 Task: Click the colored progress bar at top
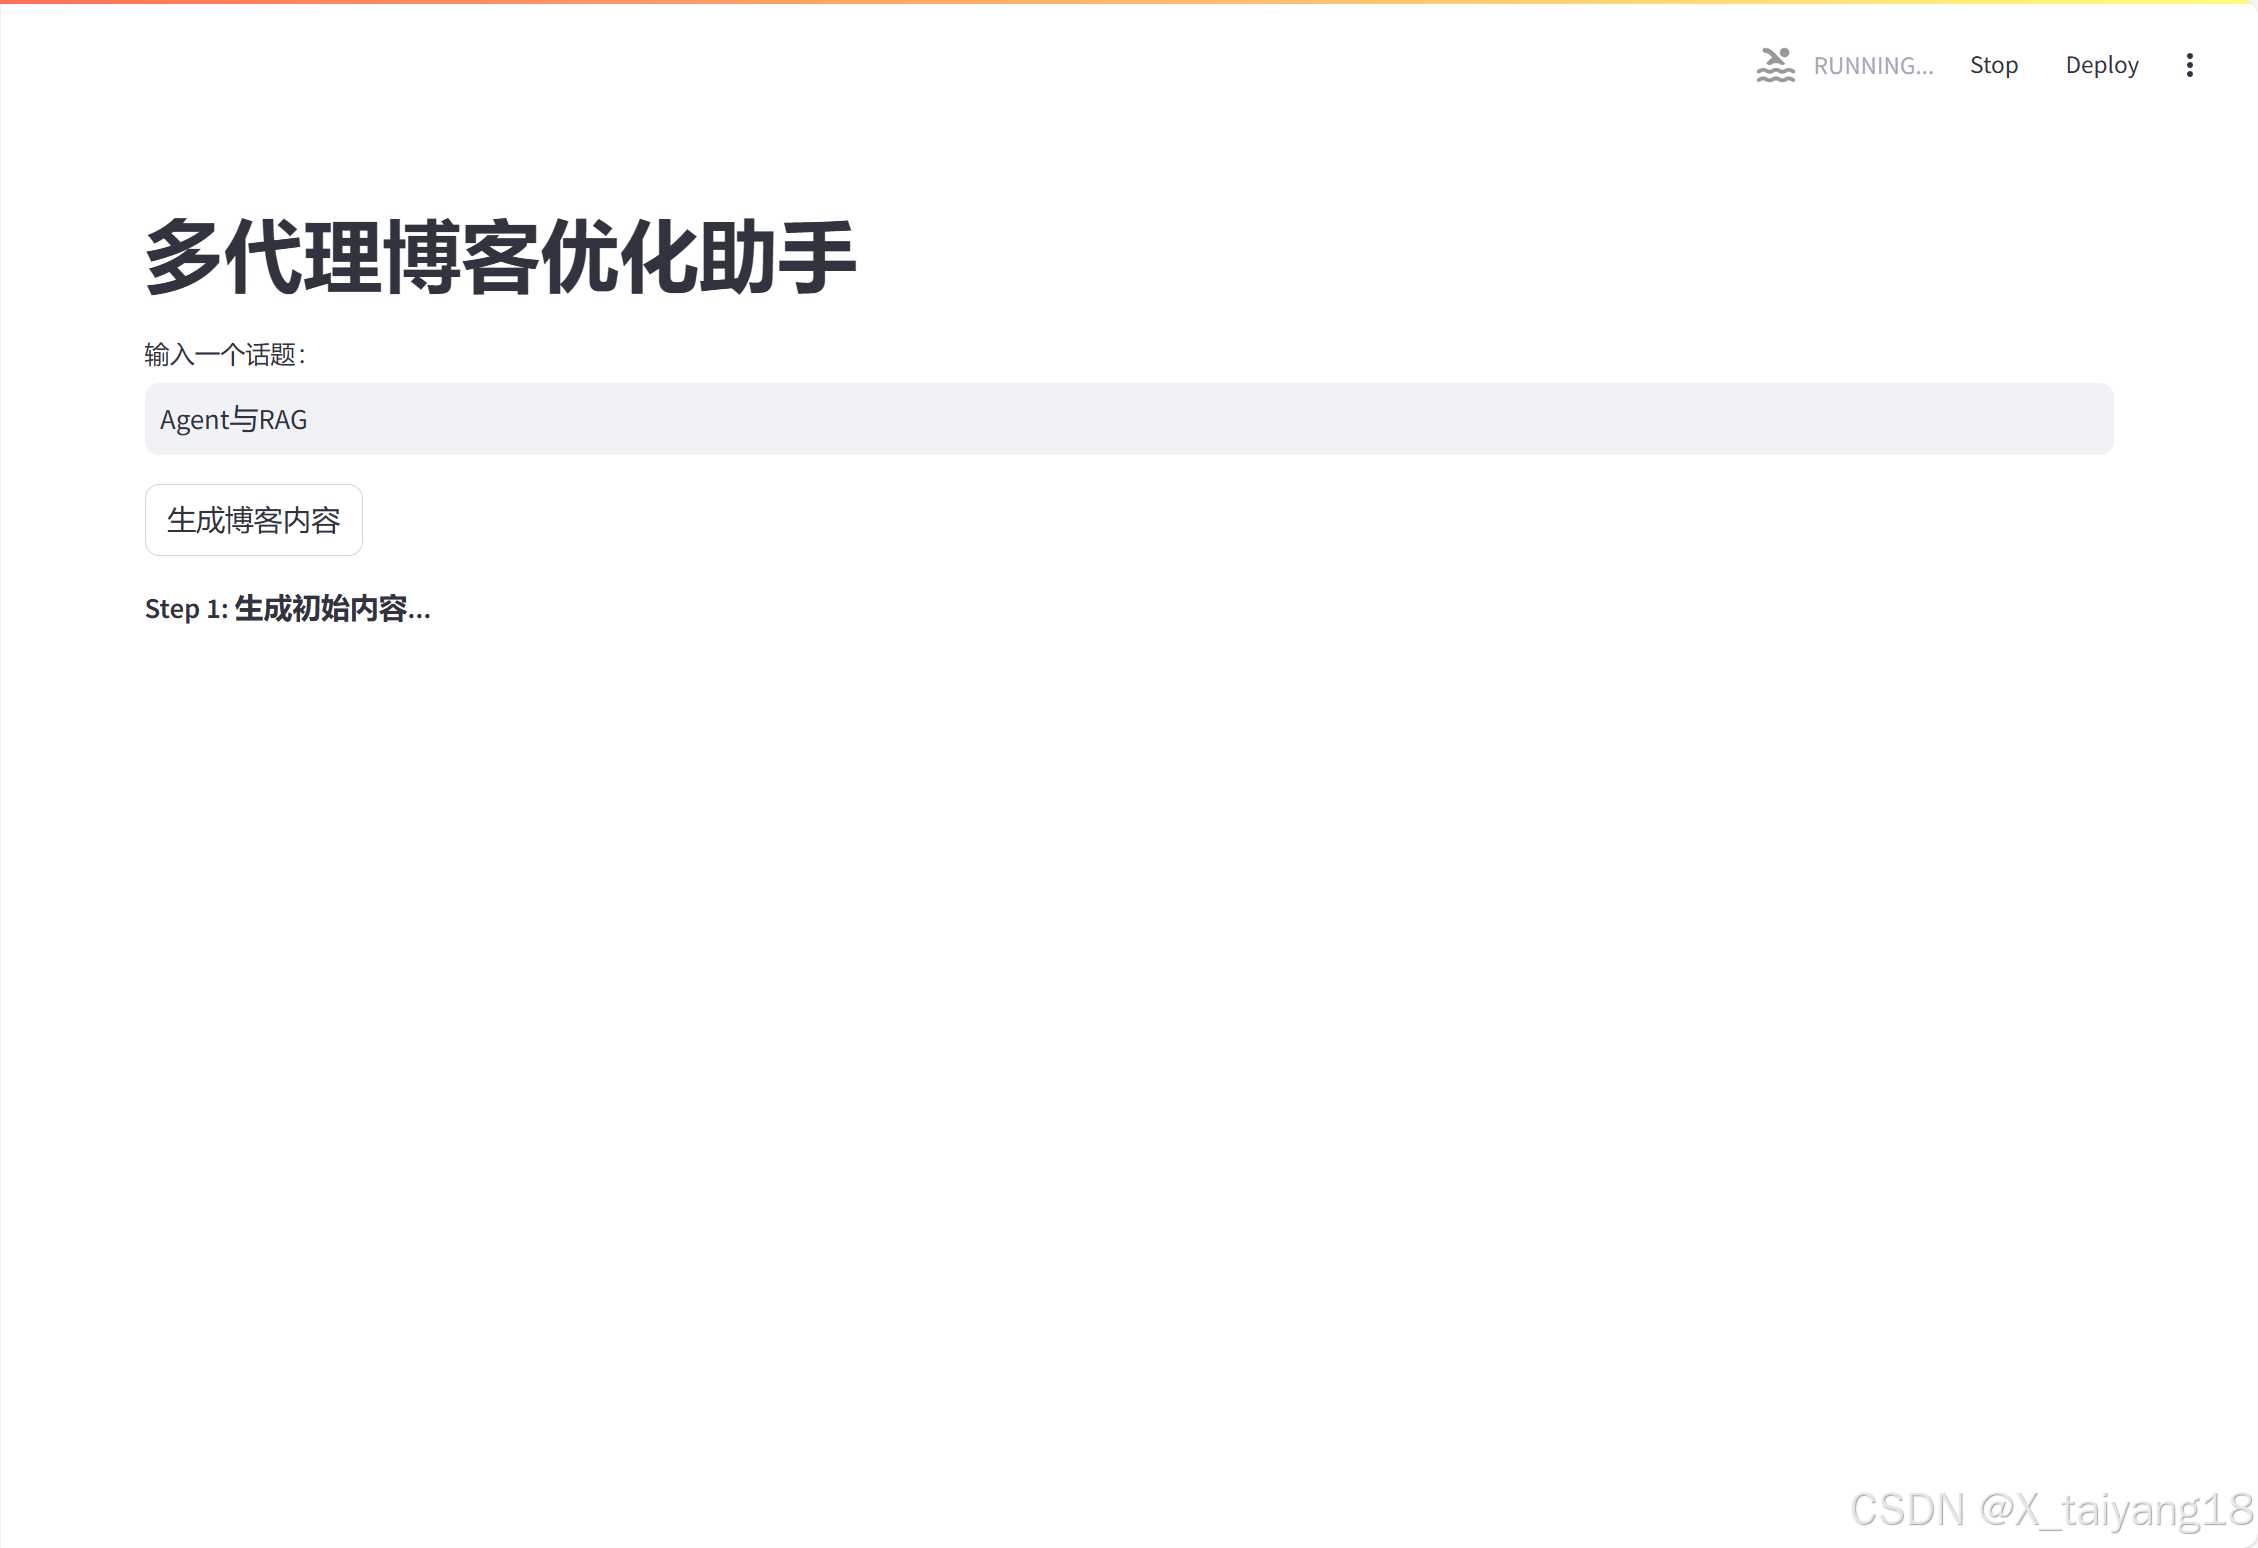[x=1129, y=2]
